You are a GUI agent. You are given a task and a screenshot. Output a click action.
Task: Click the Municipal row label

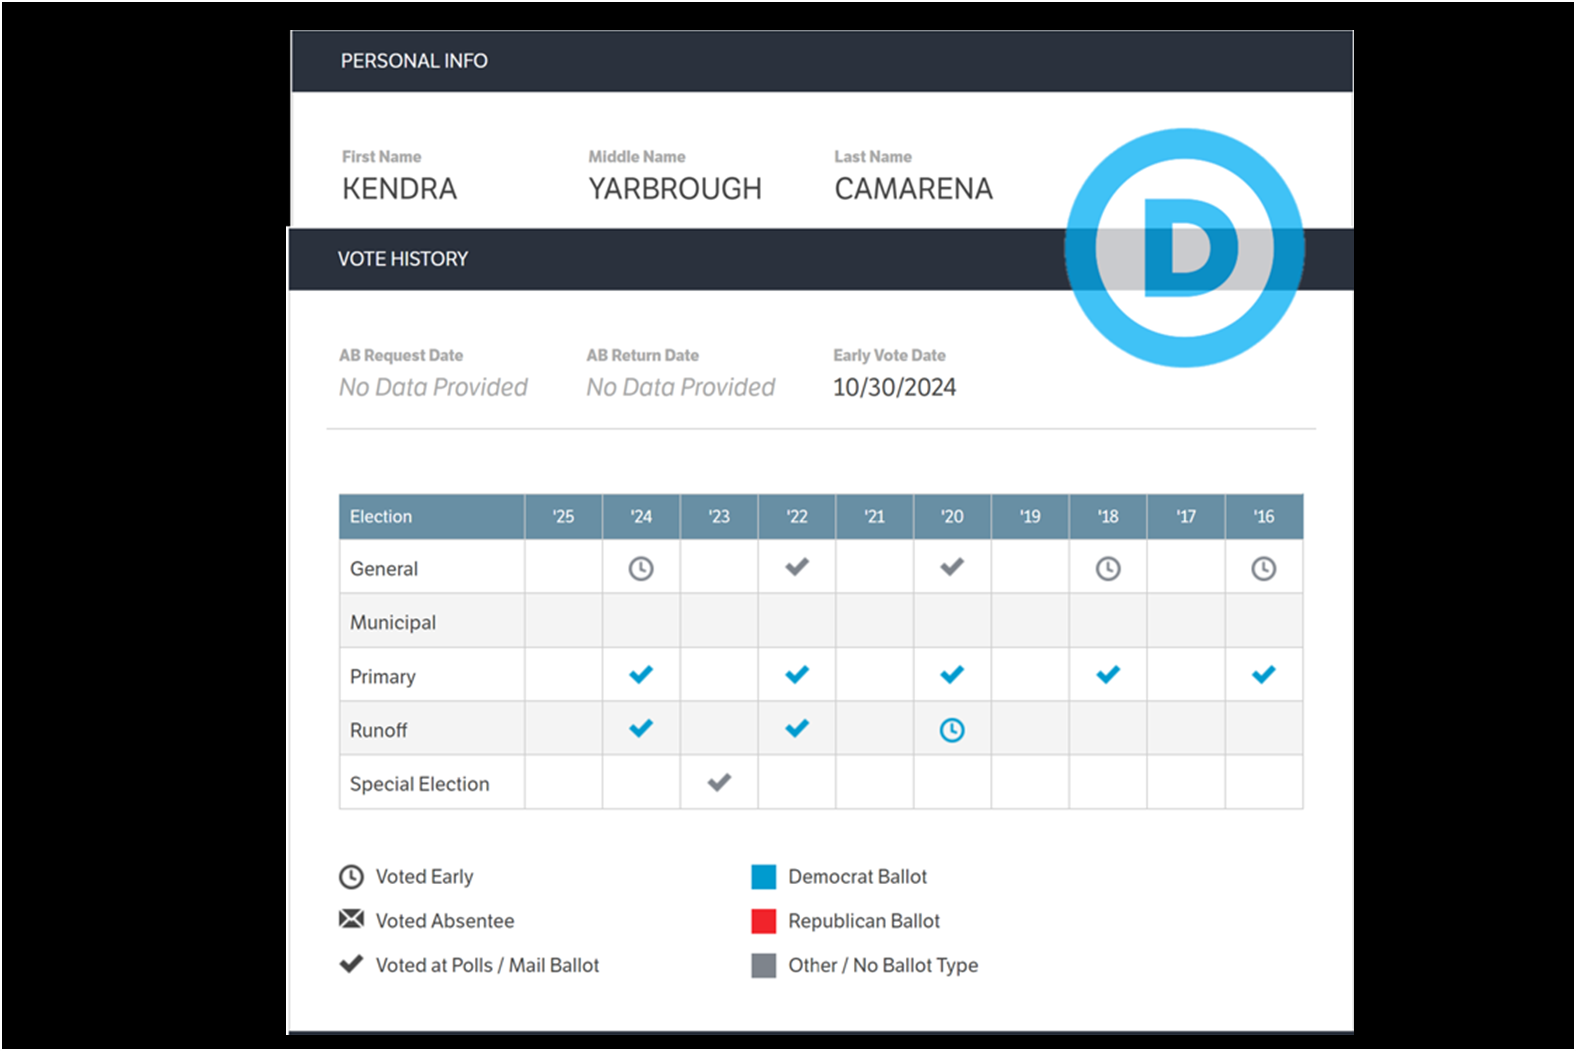393,623
